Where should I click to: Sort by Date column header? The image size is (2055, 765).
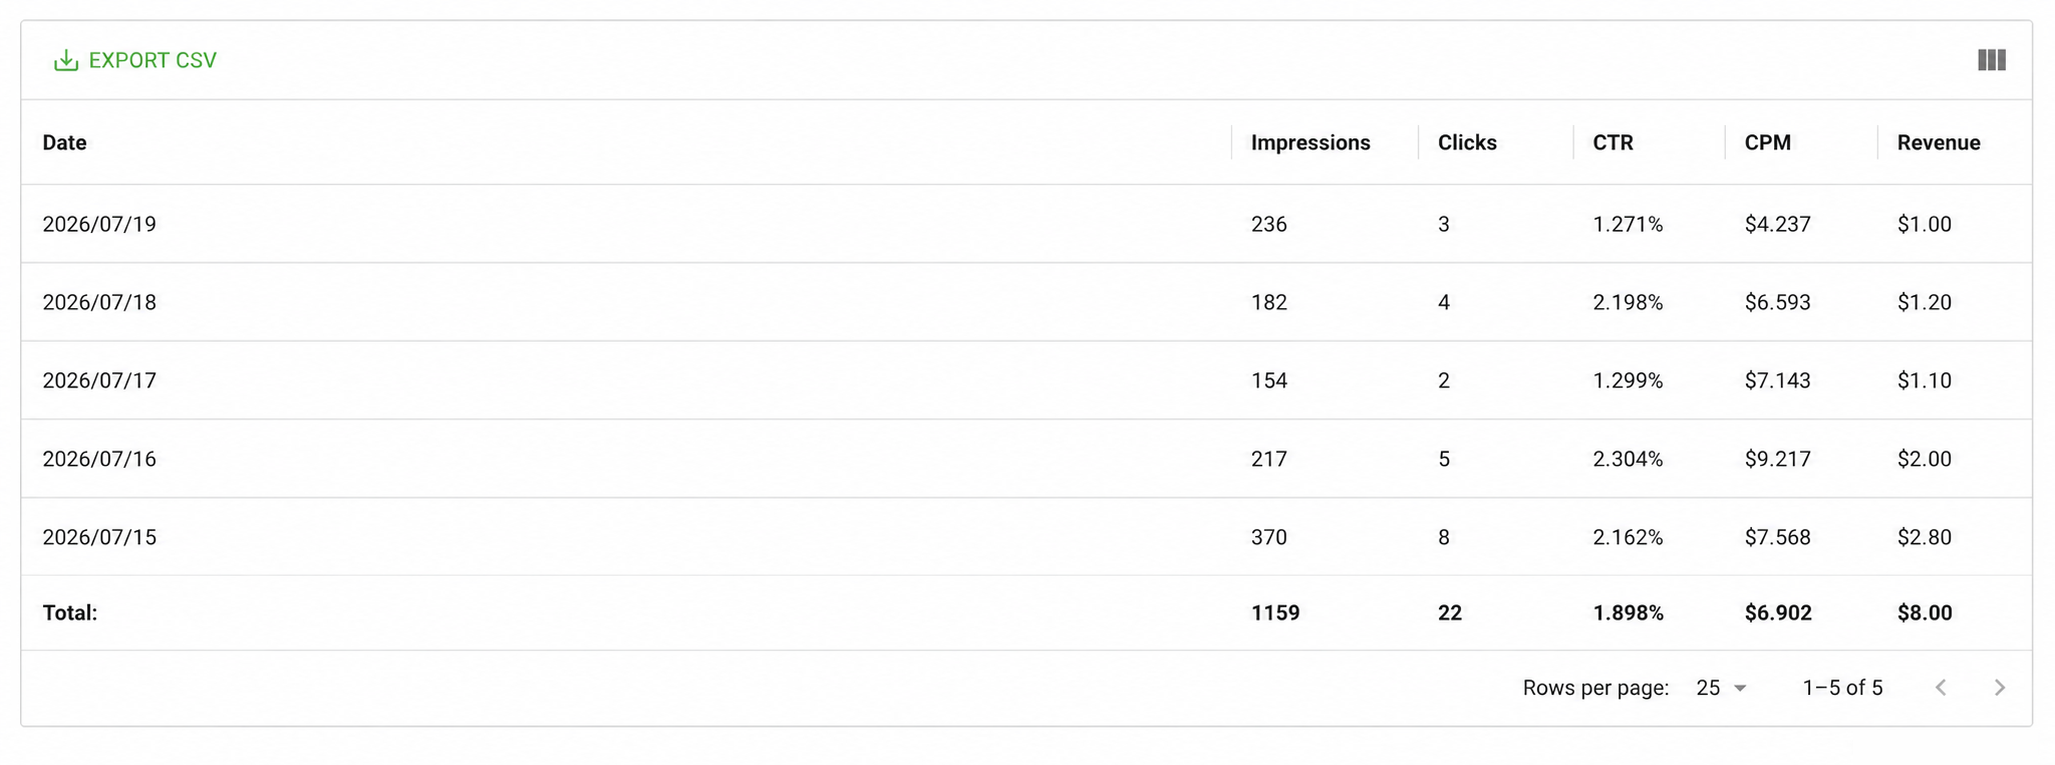pos(64,142)
